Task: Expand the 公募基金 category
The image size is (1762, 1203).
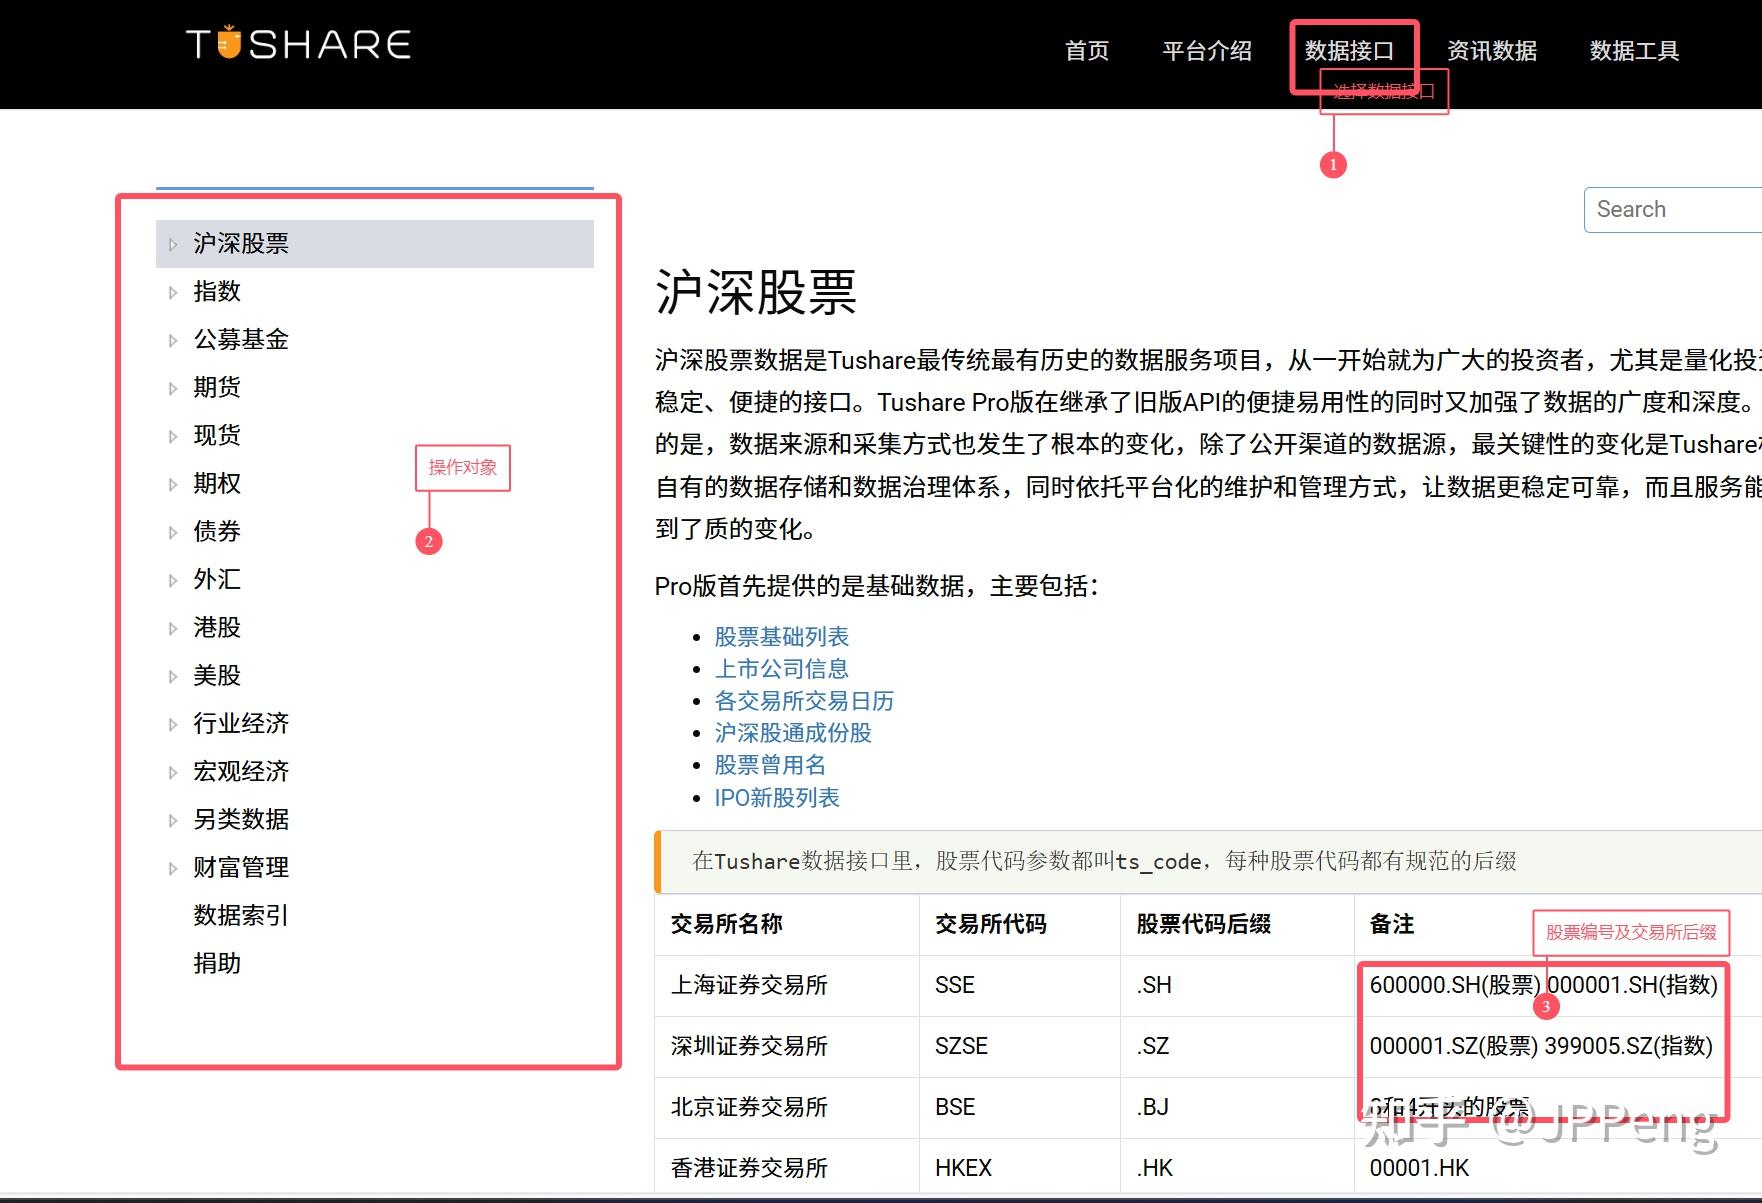Action: coord(241,339)
